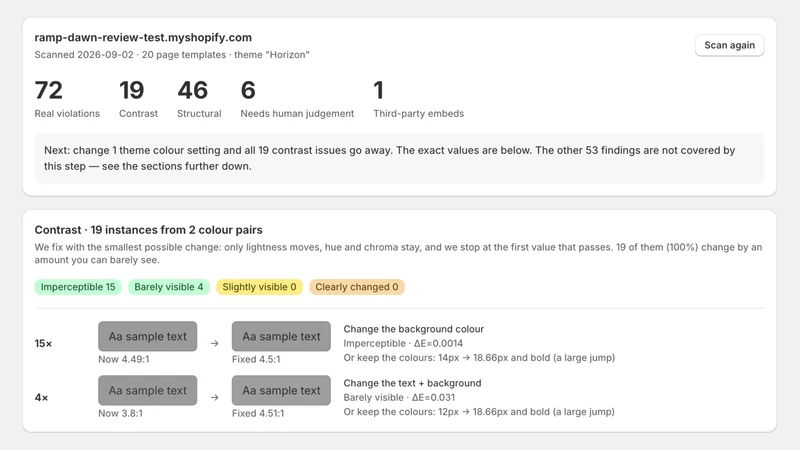Click the 'Contrast · 19 instances from 2 colour pairs' heading
The width and height of the screenshot is (800, 450).
coord(148,230)
